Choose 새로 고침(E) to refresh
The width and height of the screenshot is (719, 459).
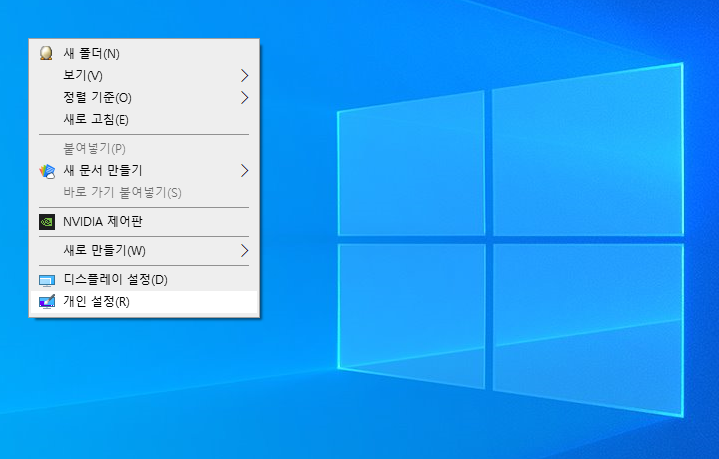pos(144,119)
